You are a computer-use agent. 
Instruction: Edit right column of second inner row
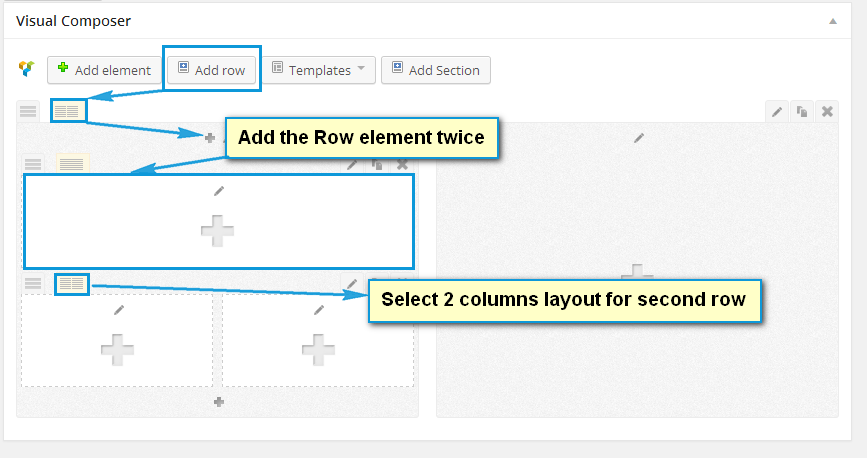pos(319,310)
